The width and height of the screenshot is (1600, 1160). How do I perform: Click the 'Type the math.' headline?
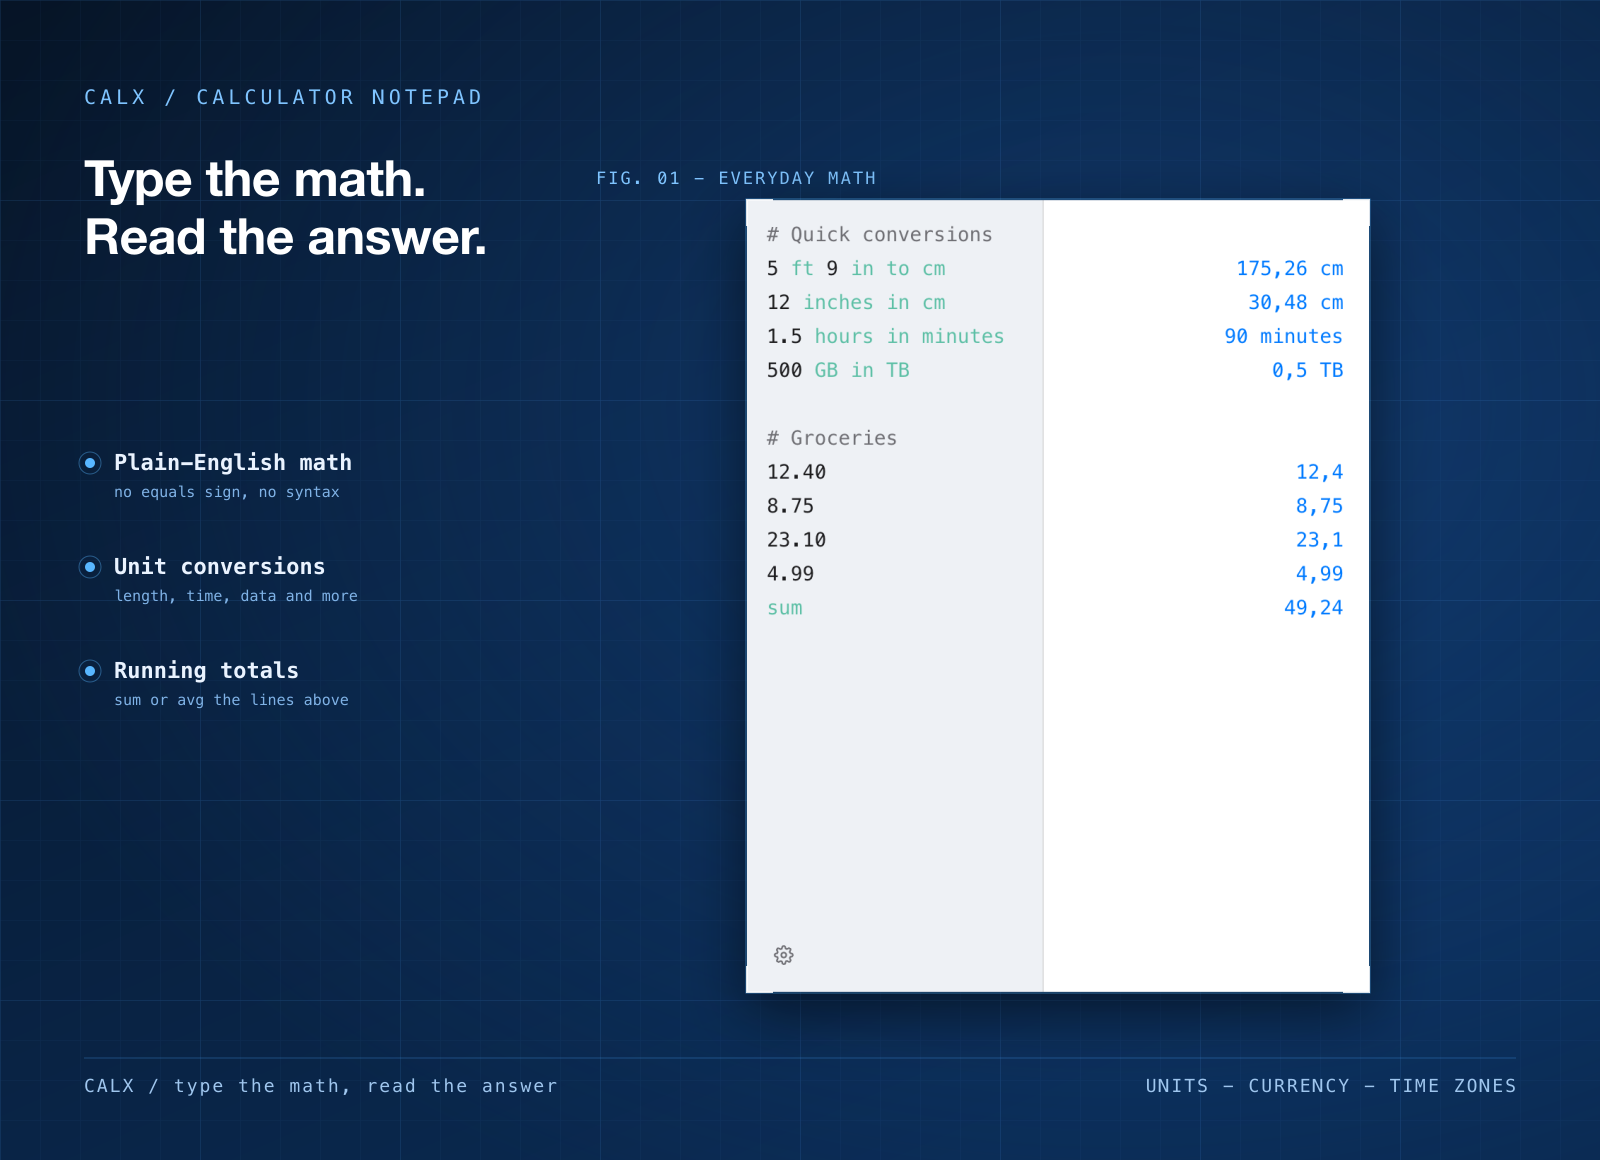(255, 180)
